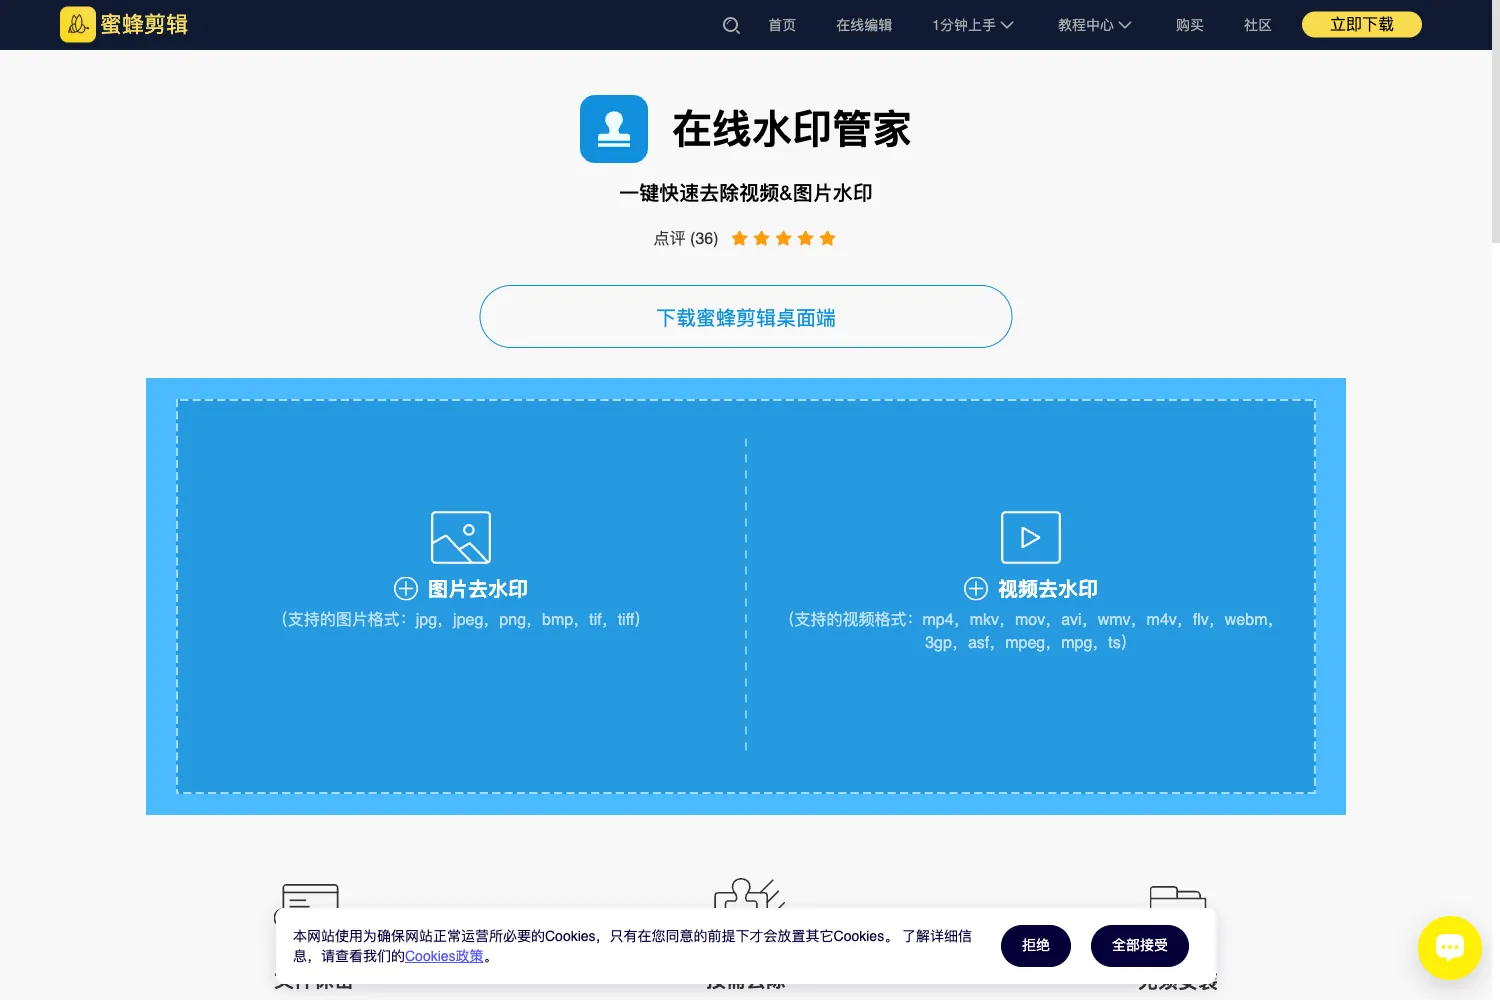This screenshot has width=1500, height=1000.
Task: Click the 一键快速去除视频&图片水印 subtitle
Action: [x=746, y=193]
